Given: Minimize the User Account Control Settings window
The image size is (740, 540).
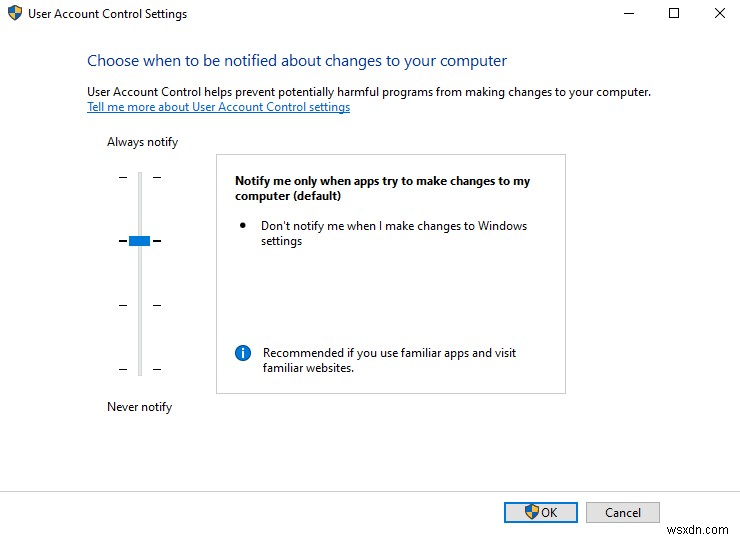Looking at the screenshot, I should click(629, 13).
